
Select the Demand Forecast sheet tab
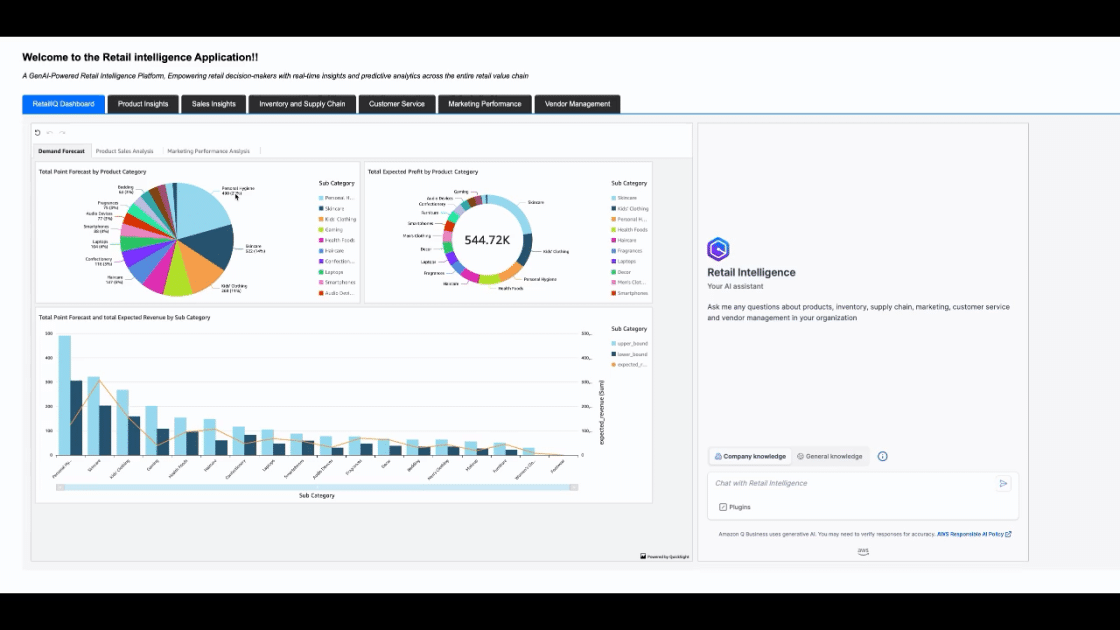pos(61,151)
